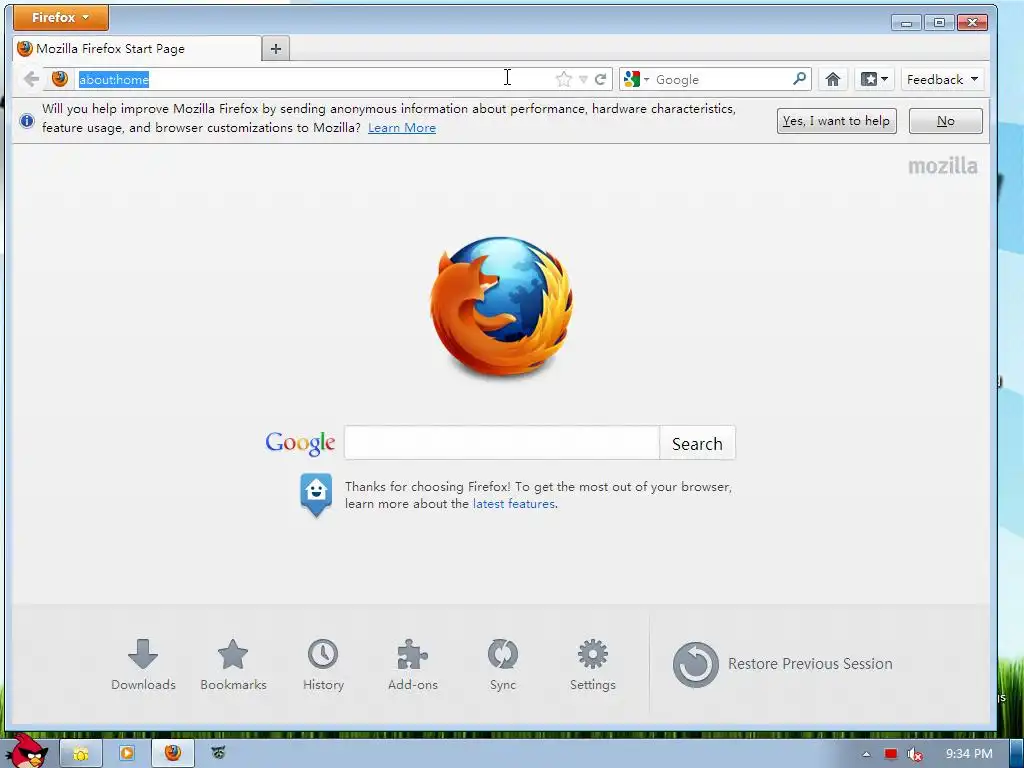Expand the URL history dropdown arrow
The width and height of the screenshot is (1024, 768).
click(x=583, y=80)
